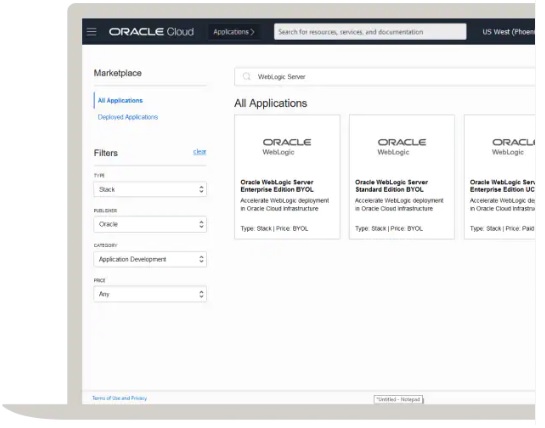
Task: Open the US West region selector
Action: (x=508, y=32)
